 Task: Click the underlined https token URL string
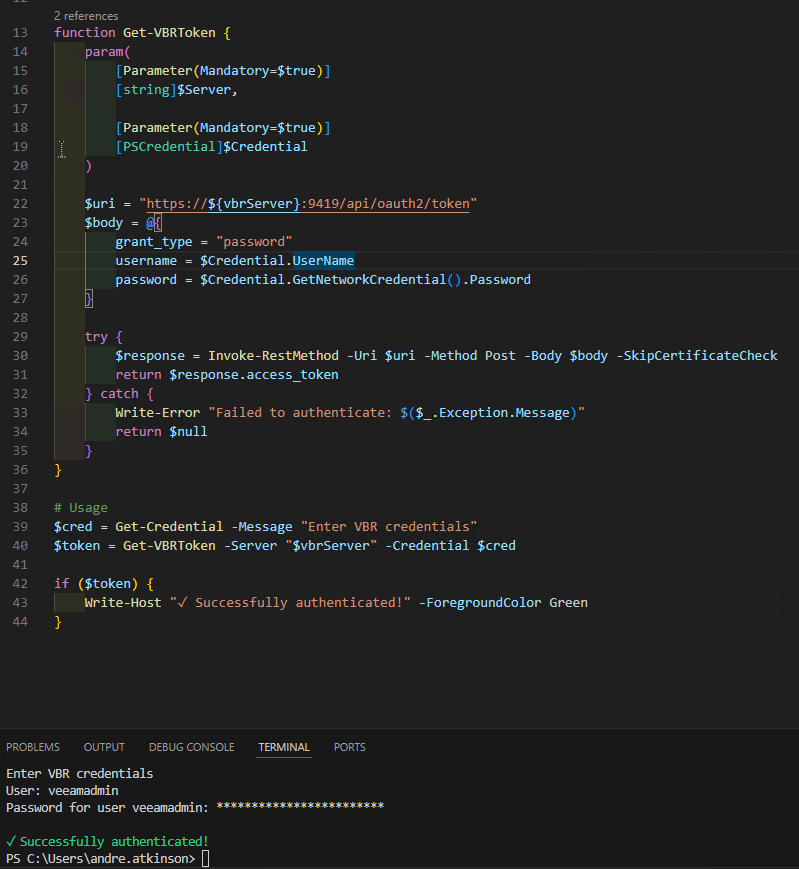(308, 204)
